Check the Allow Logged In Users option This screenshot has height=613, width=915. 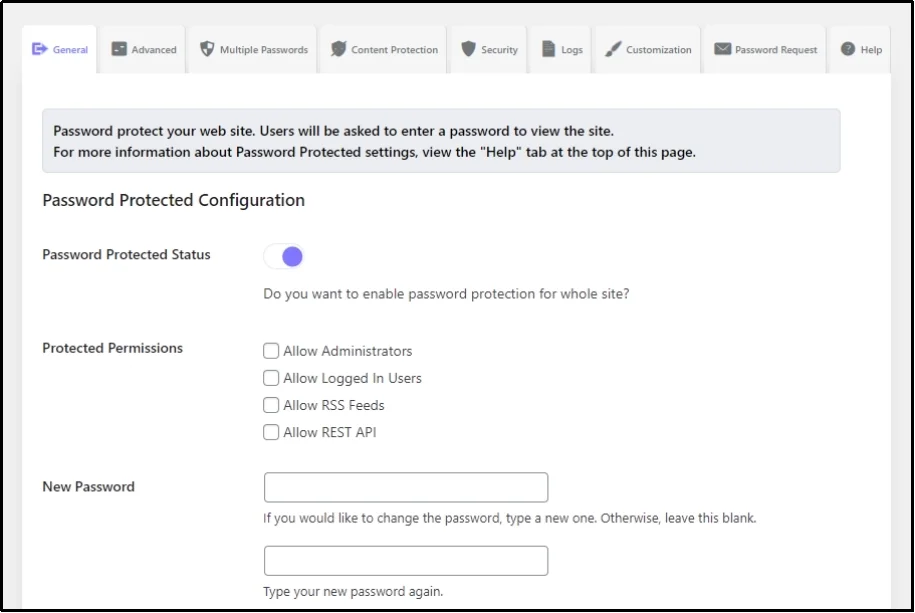pos(270,378)
